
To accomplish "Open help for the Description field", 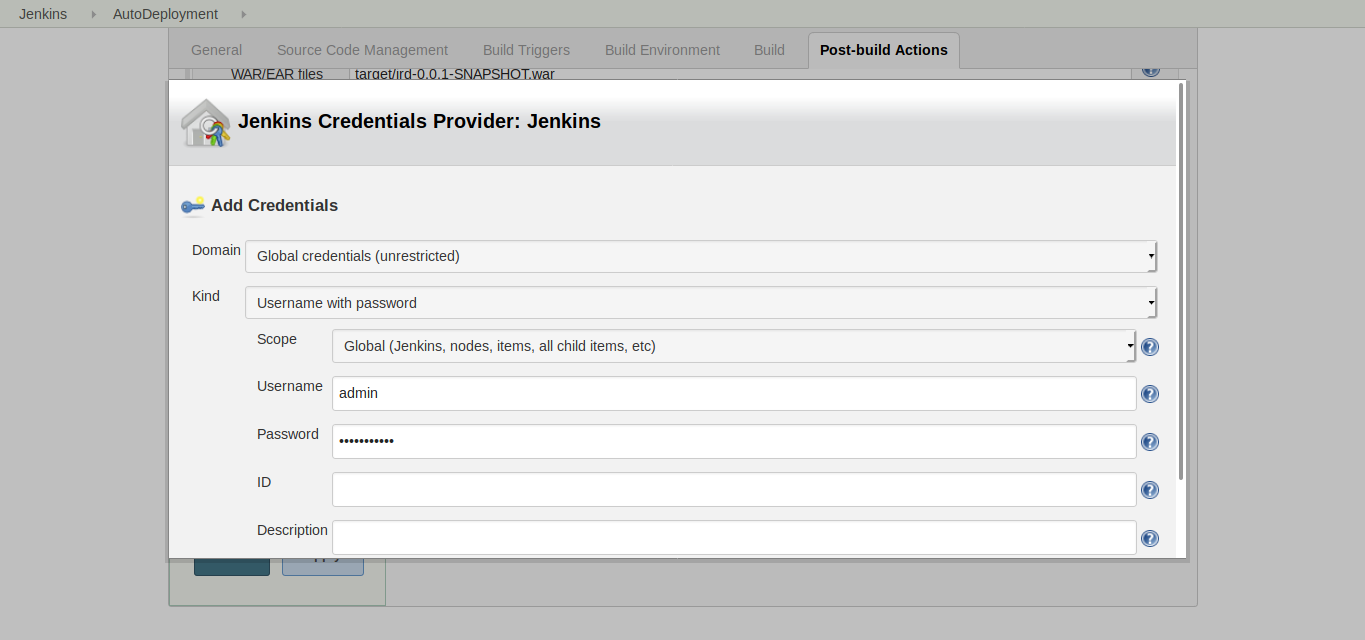I will [x=1150, y=538].
